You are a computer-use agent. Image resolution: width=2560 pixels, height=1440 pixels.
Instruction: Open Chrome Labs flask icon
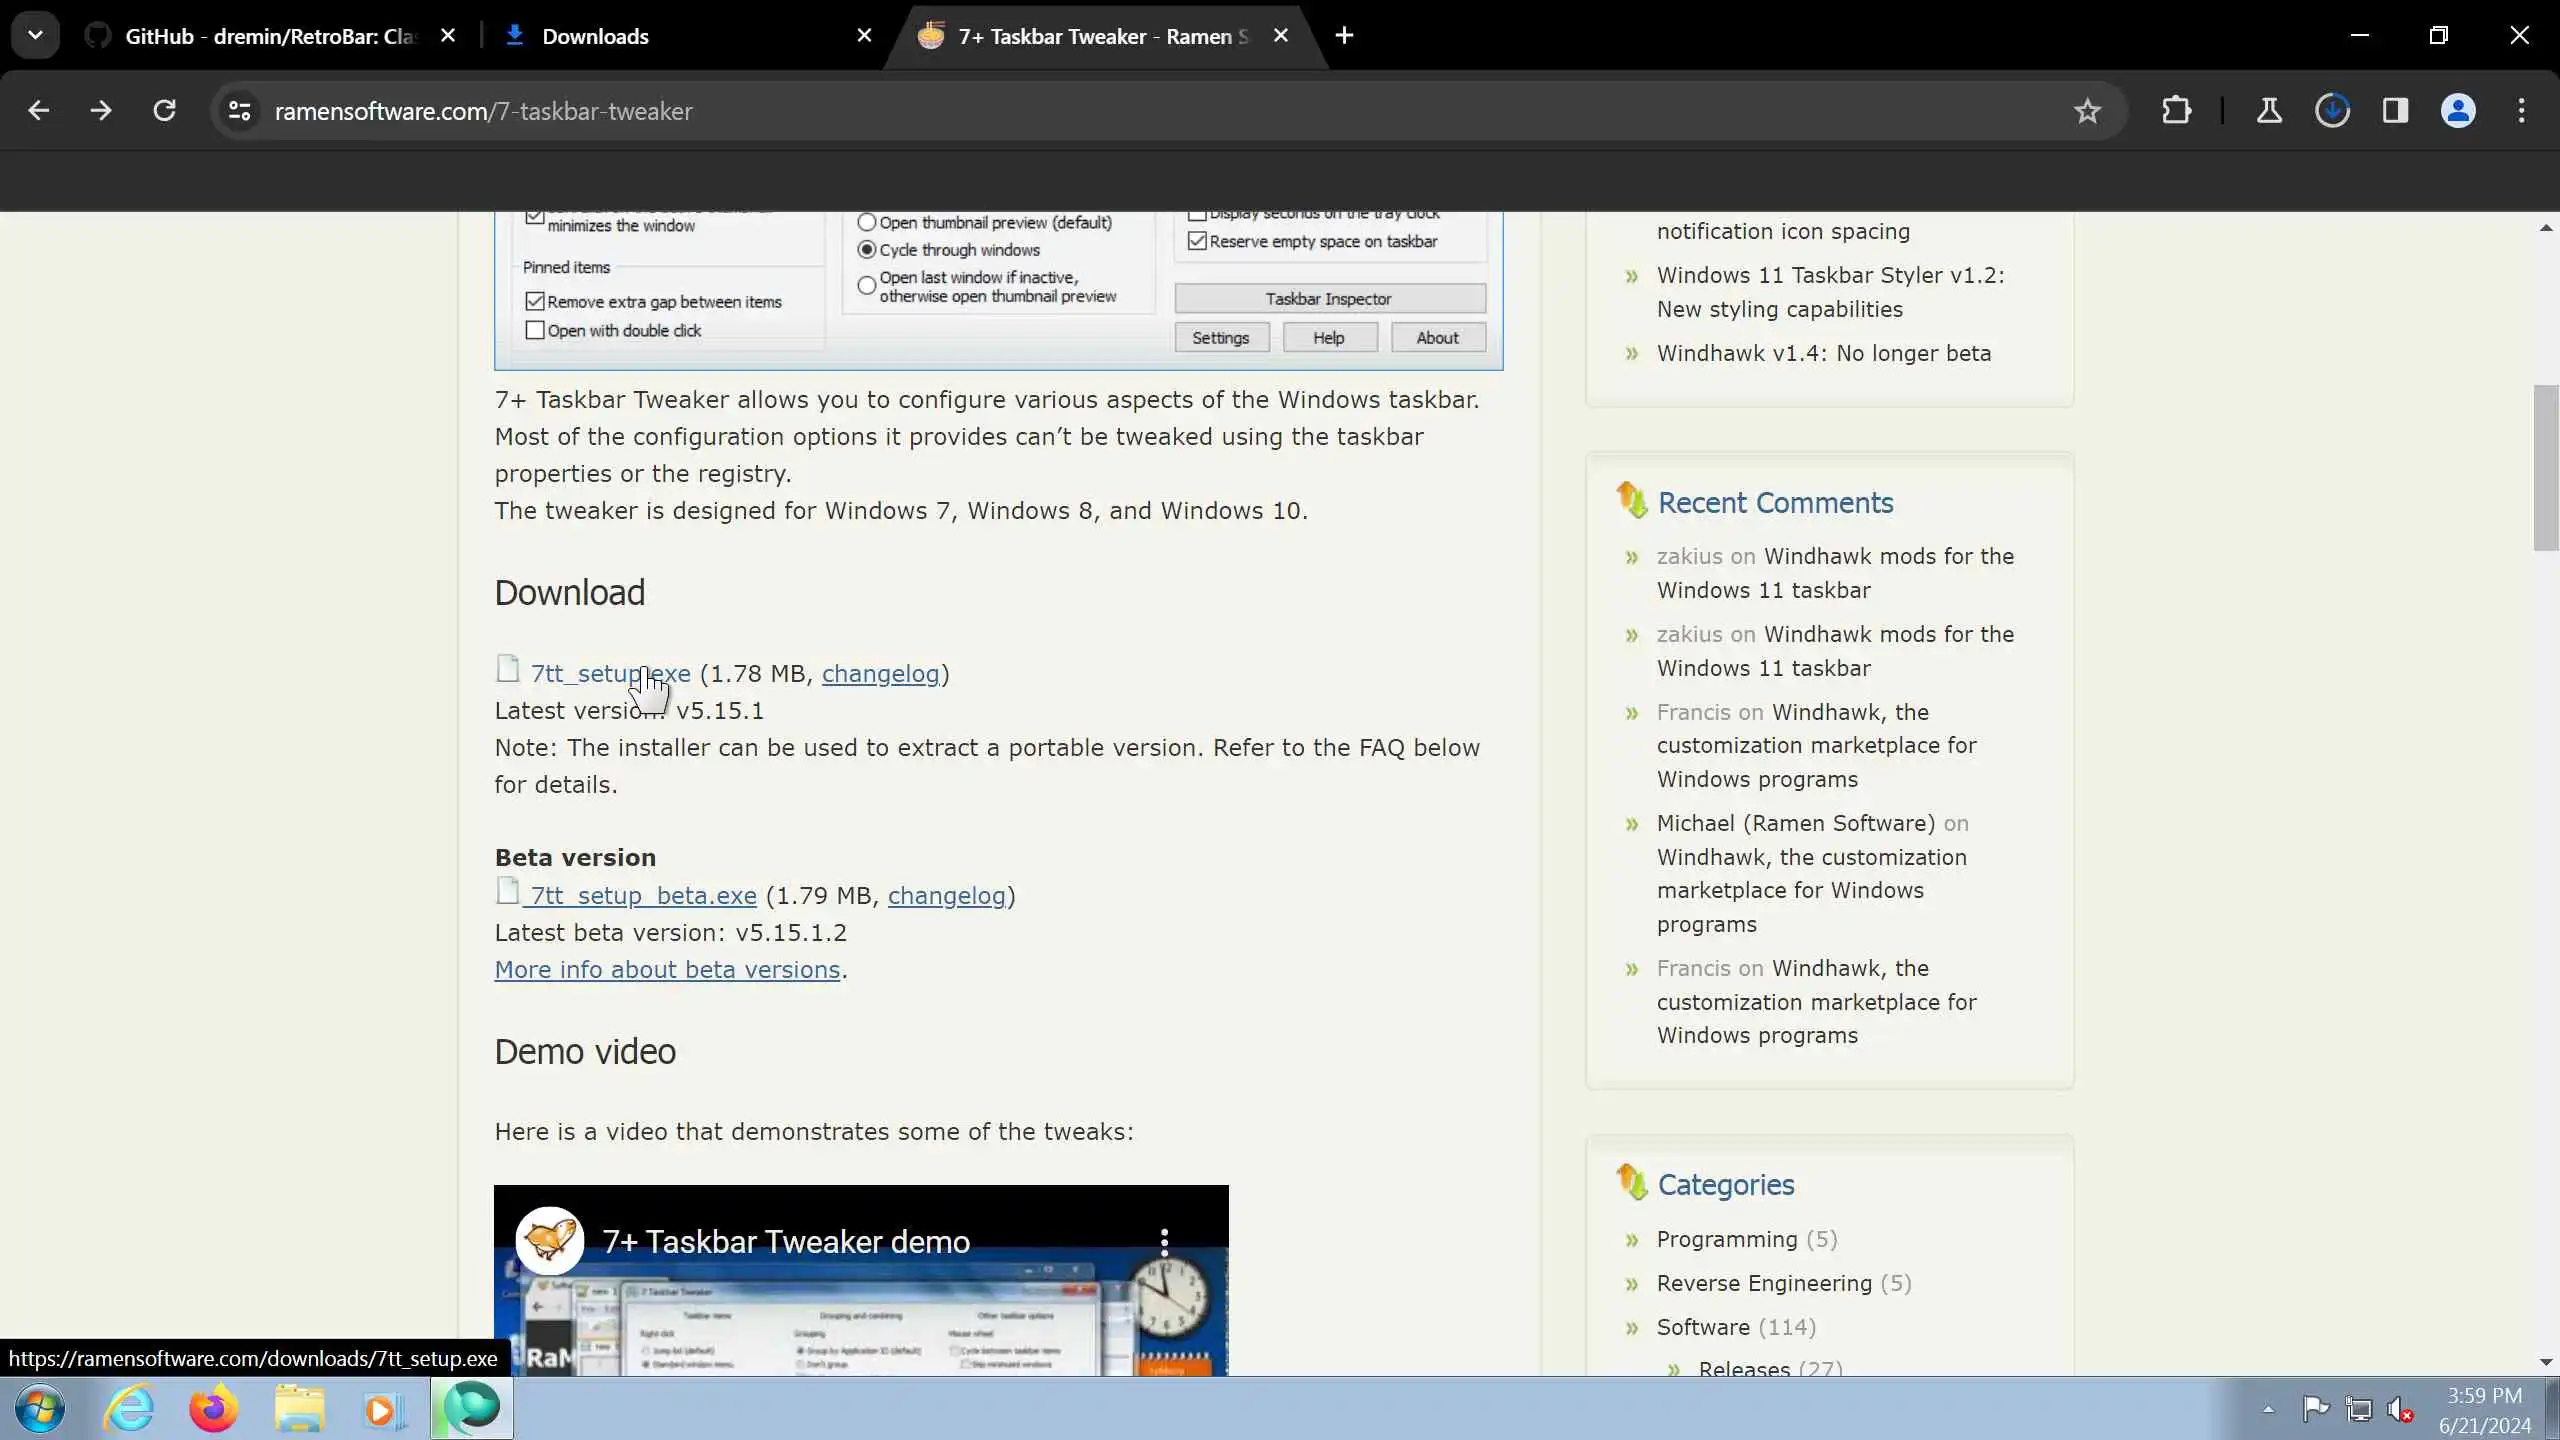(2269, 111)
